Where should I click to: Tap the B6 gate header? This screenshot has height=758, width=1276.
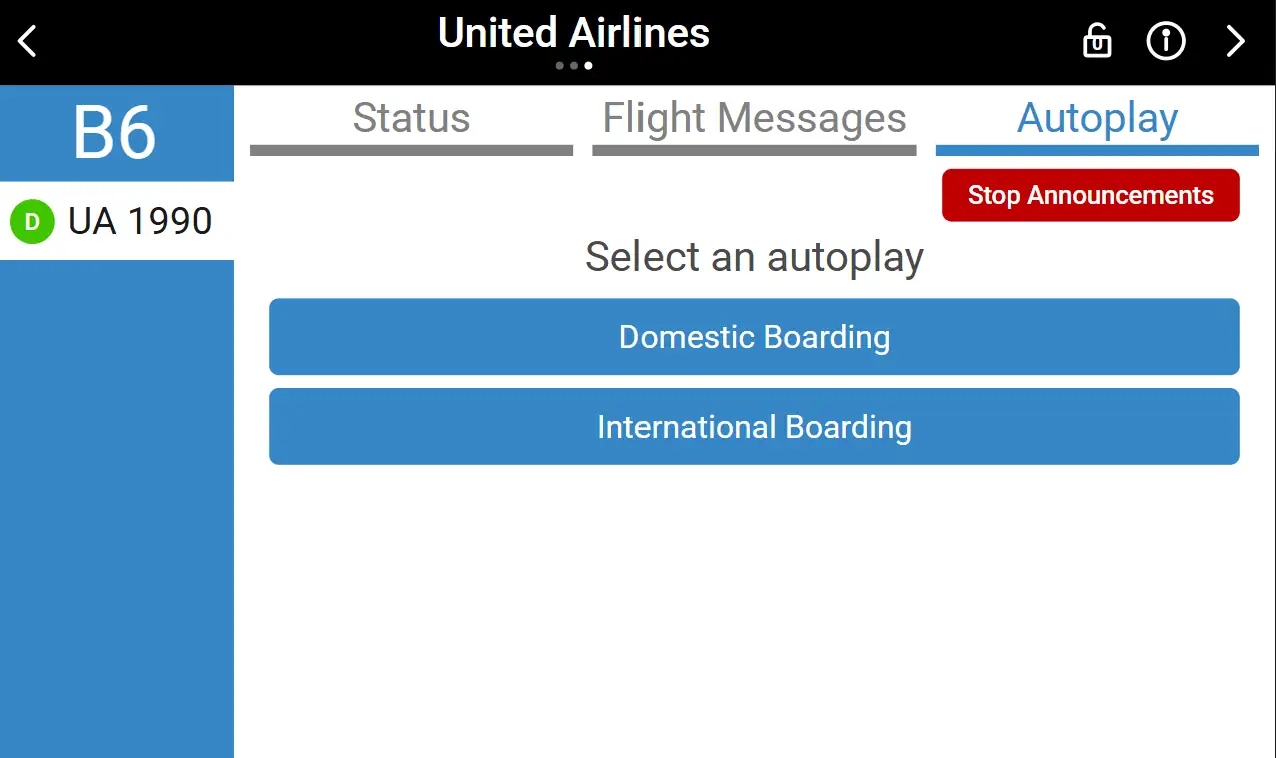116,133
